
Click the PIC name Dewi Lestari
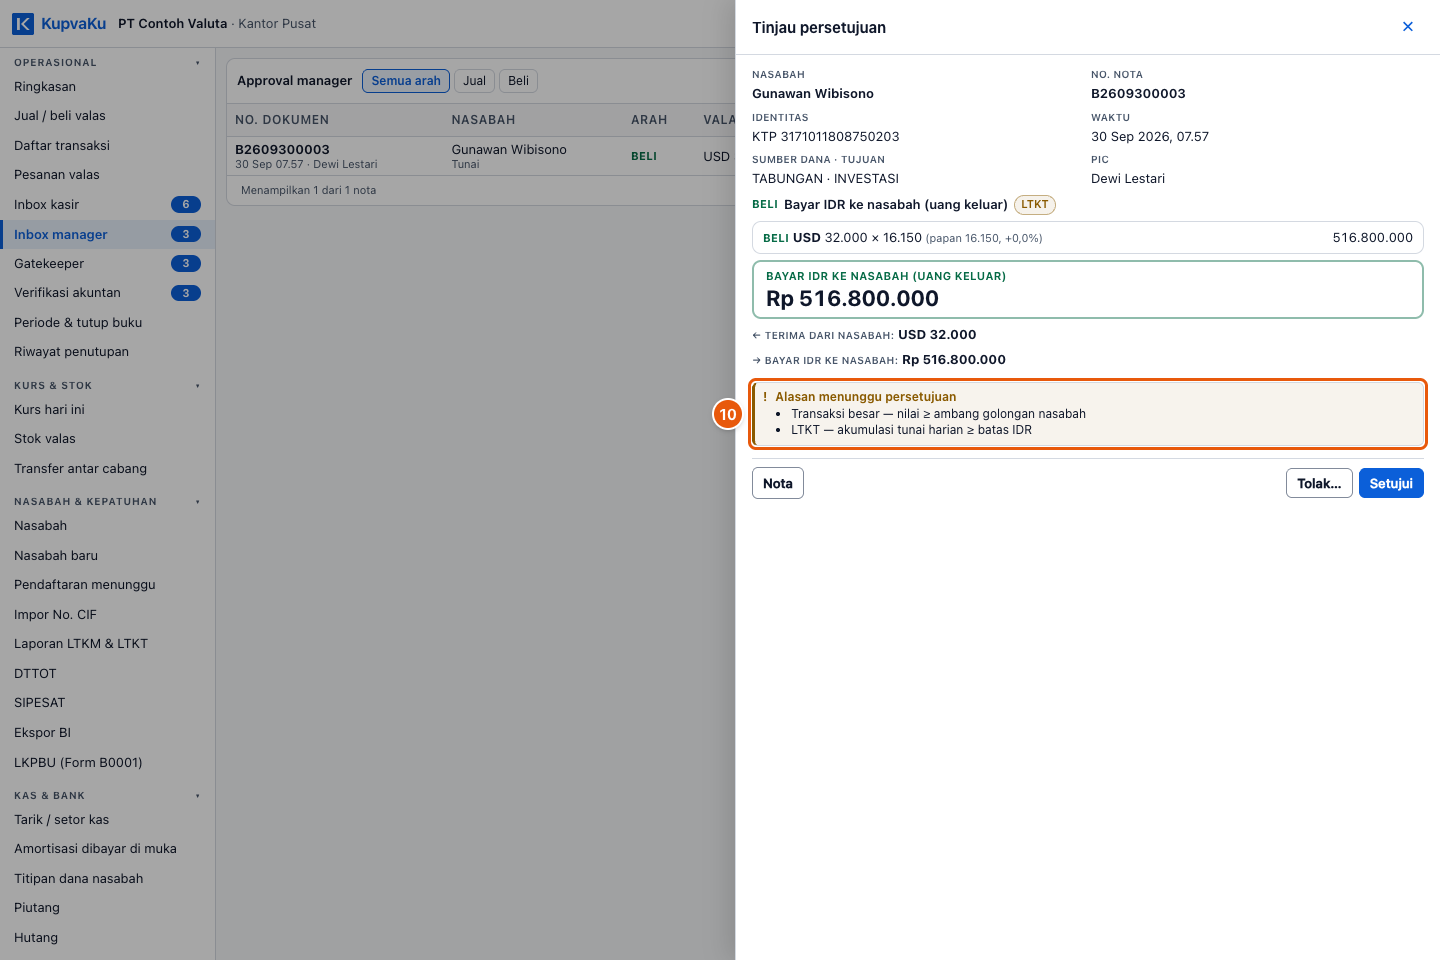click(x=1128, y=179)
